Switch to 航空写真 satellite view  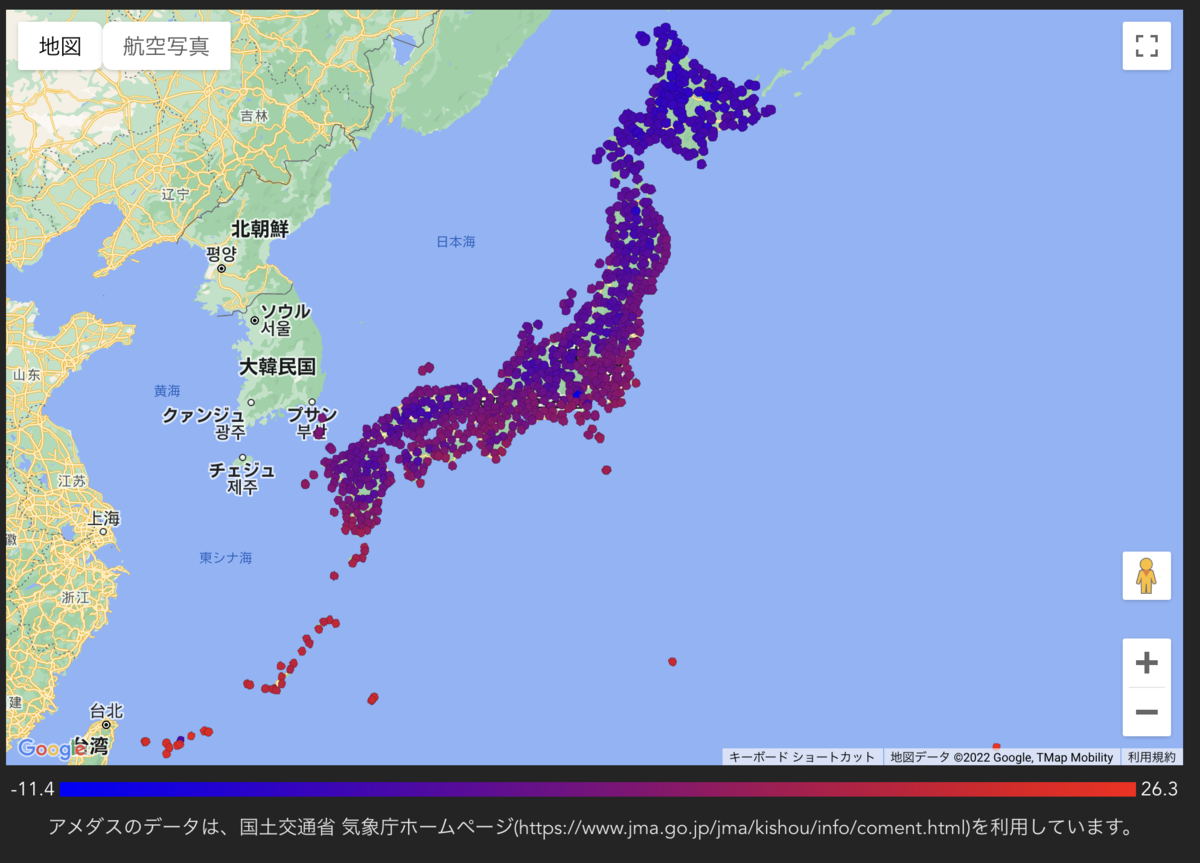coord(166,46)
